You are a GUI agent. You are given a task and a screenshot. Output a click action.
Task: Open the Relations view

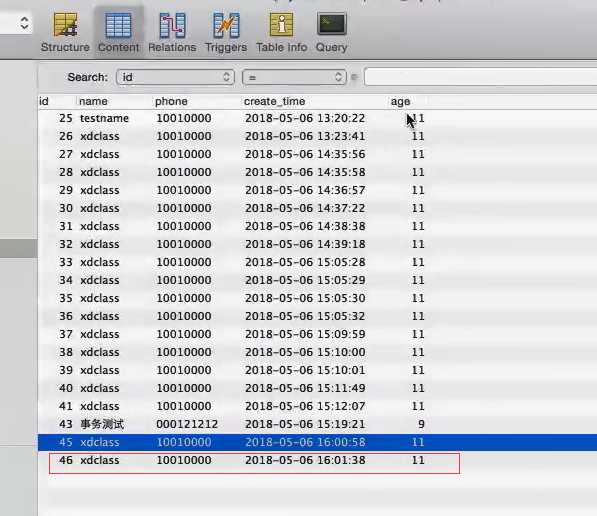click(x=172, y=32)
